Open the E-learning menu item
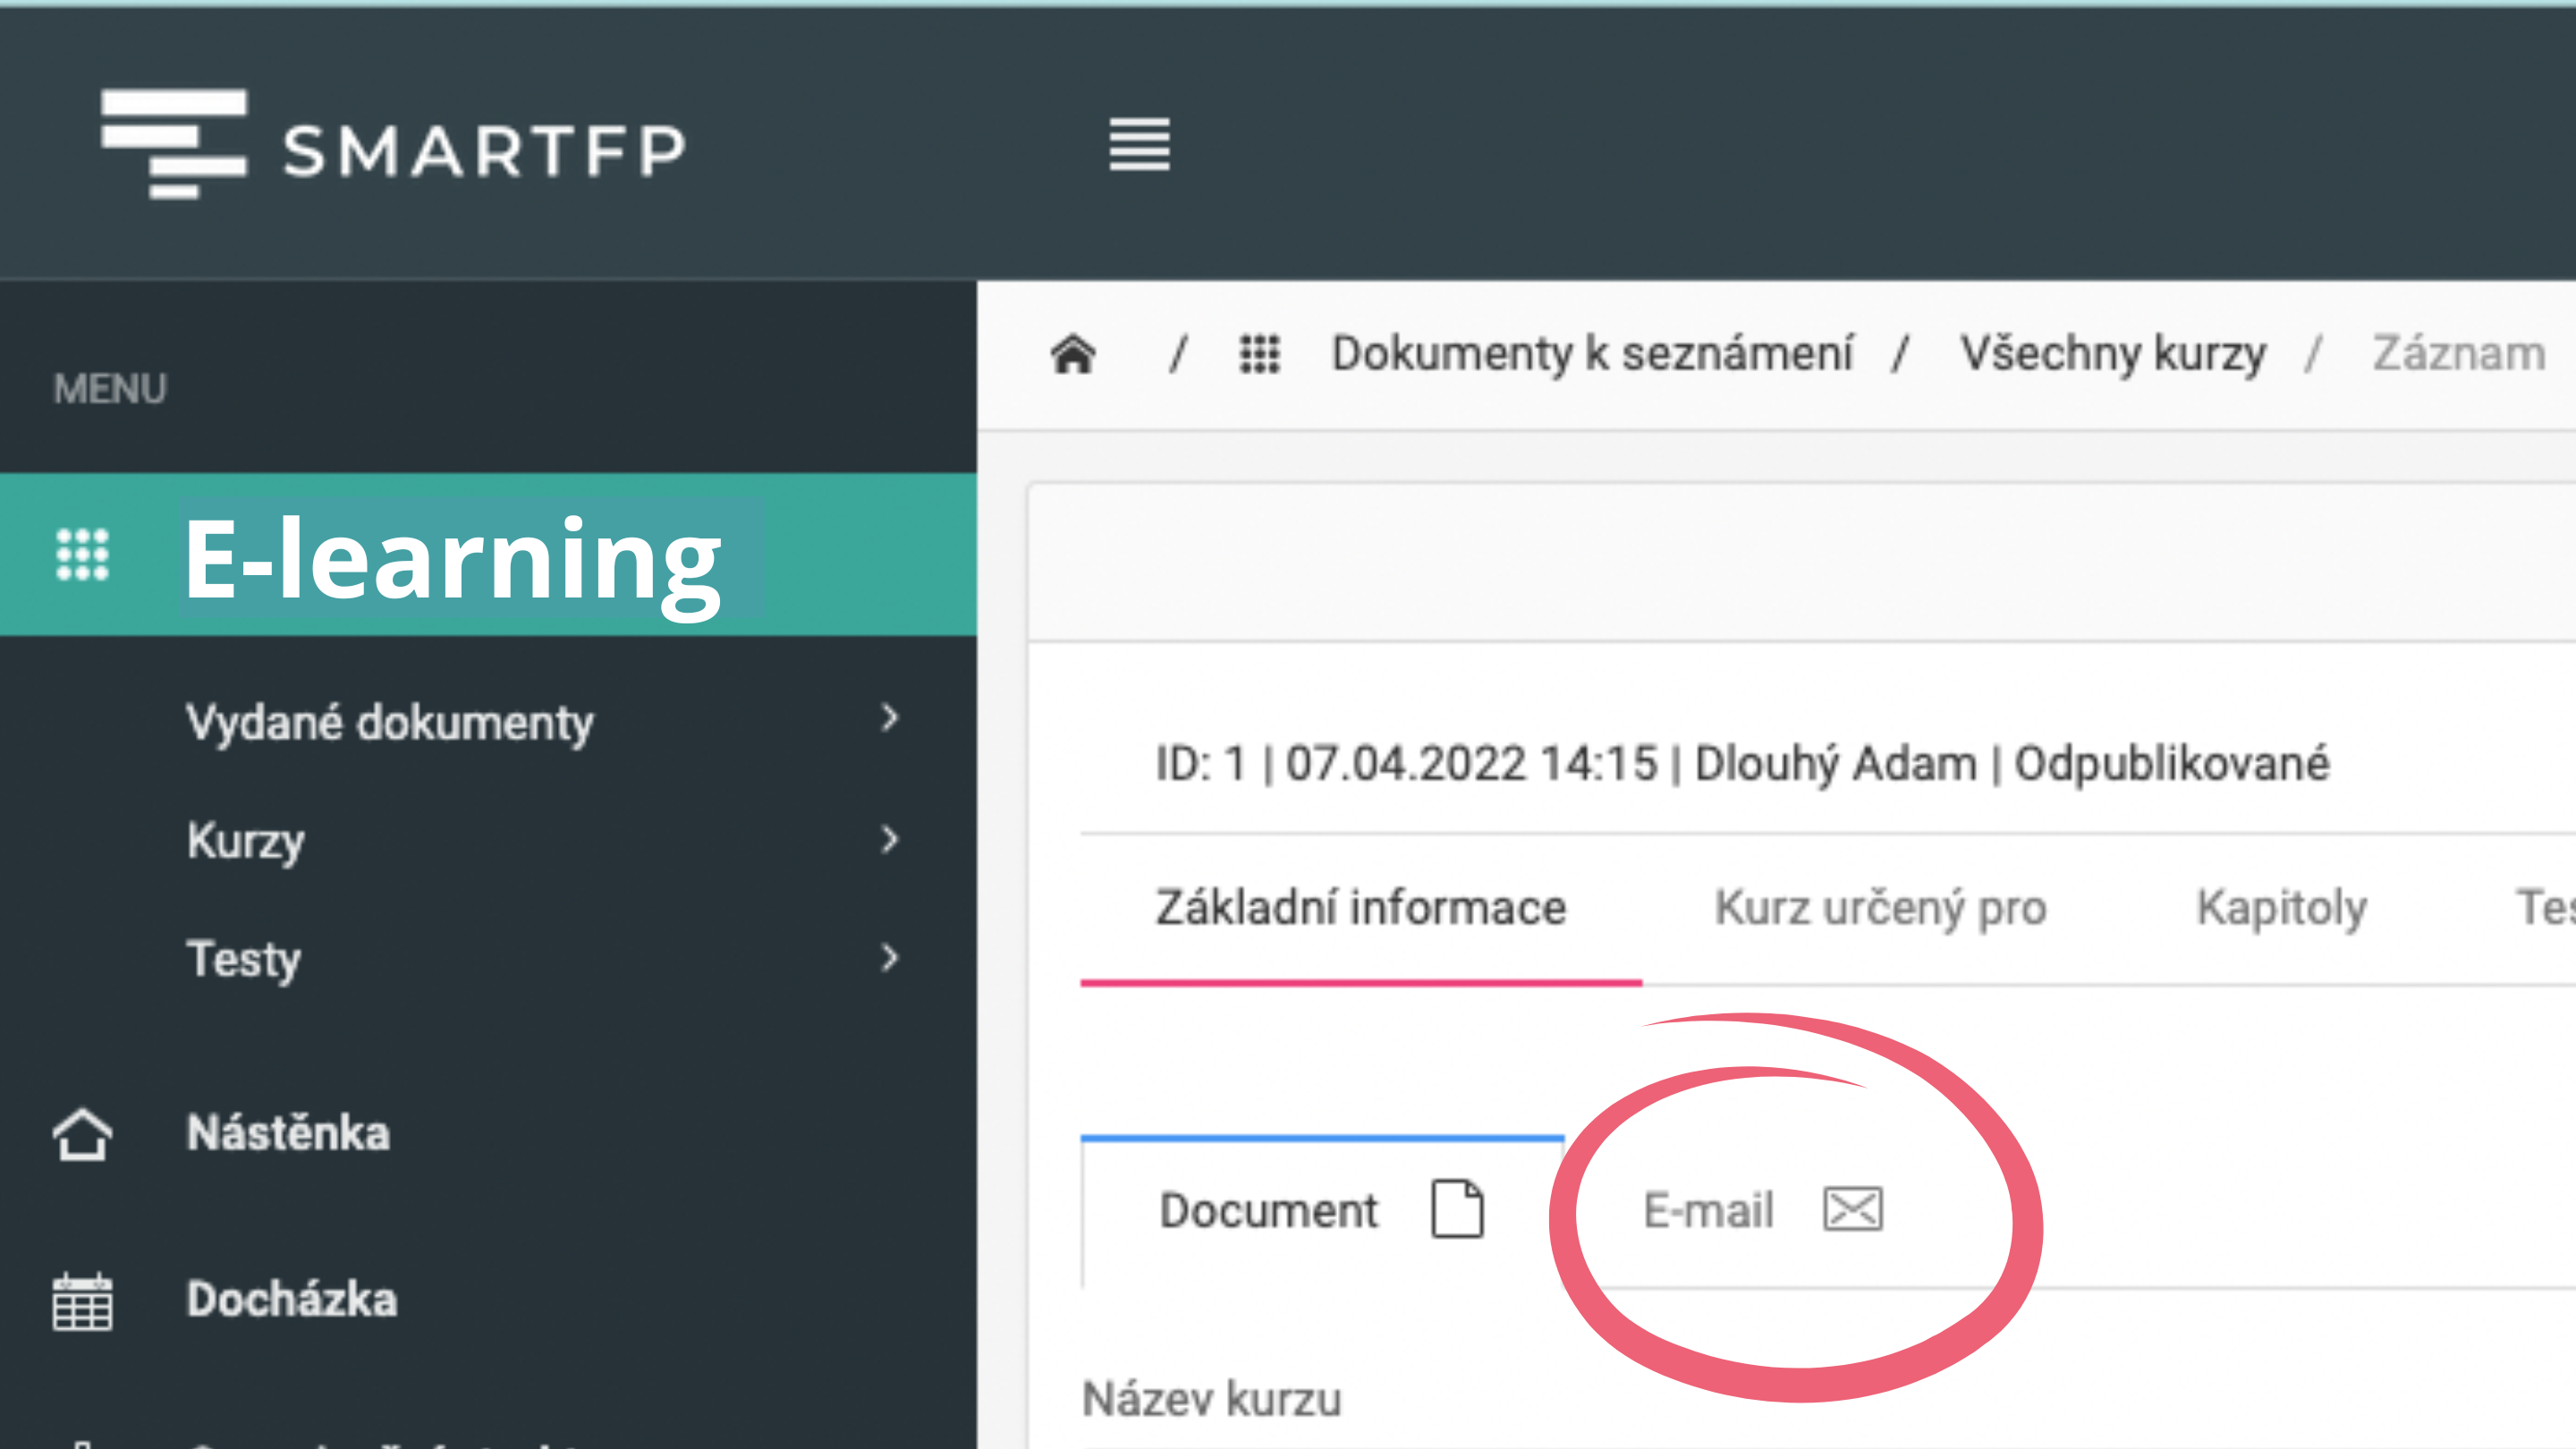The height and width of the screenshot is (1449, 2576). (x=452, y=556)
